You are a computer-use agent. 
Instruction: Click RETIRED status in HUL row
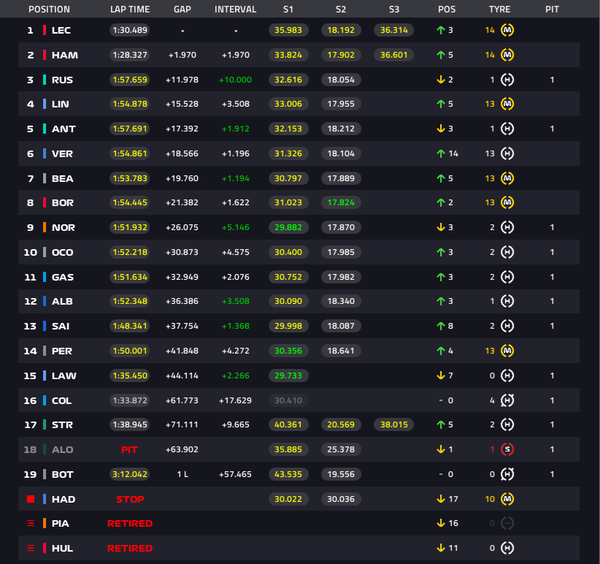pyautogui.click(x=130, y=548)
